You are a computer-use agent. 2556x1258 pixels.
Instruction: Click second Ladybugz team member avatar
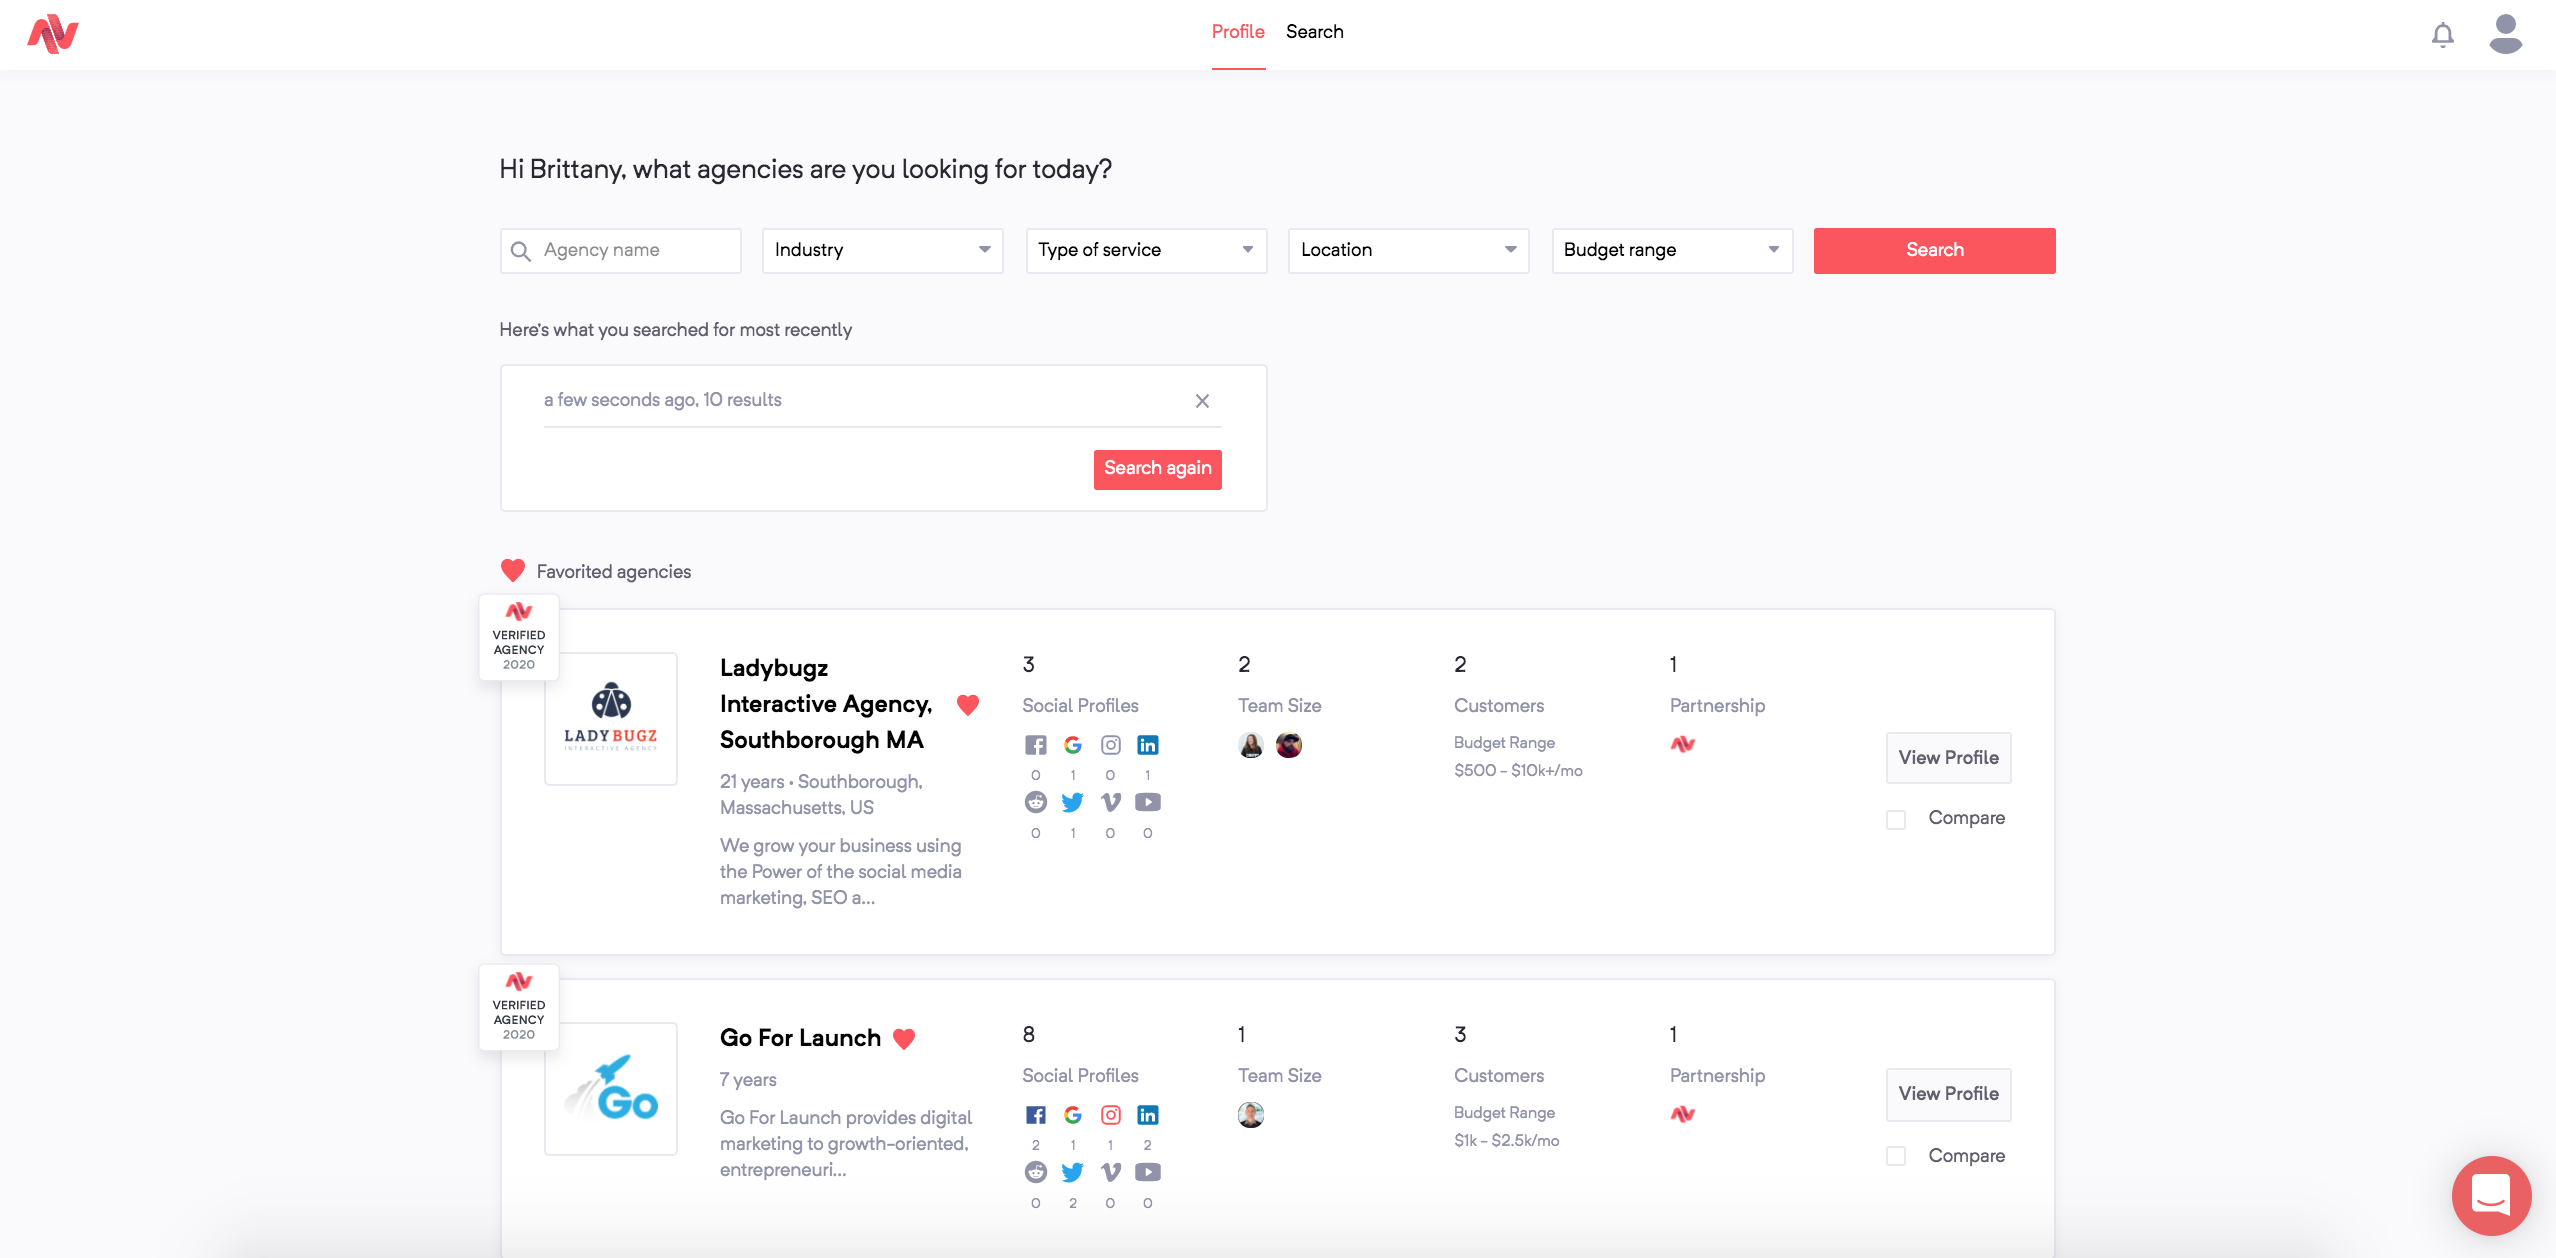[1289, 745]
